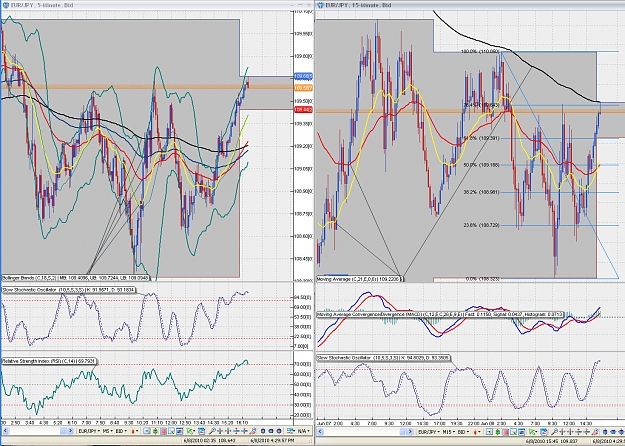Click the magnifier-chart icon after the red square in left toolbar
The height and width of the screenshot is (446, 625).
click(x=171, y=431)
